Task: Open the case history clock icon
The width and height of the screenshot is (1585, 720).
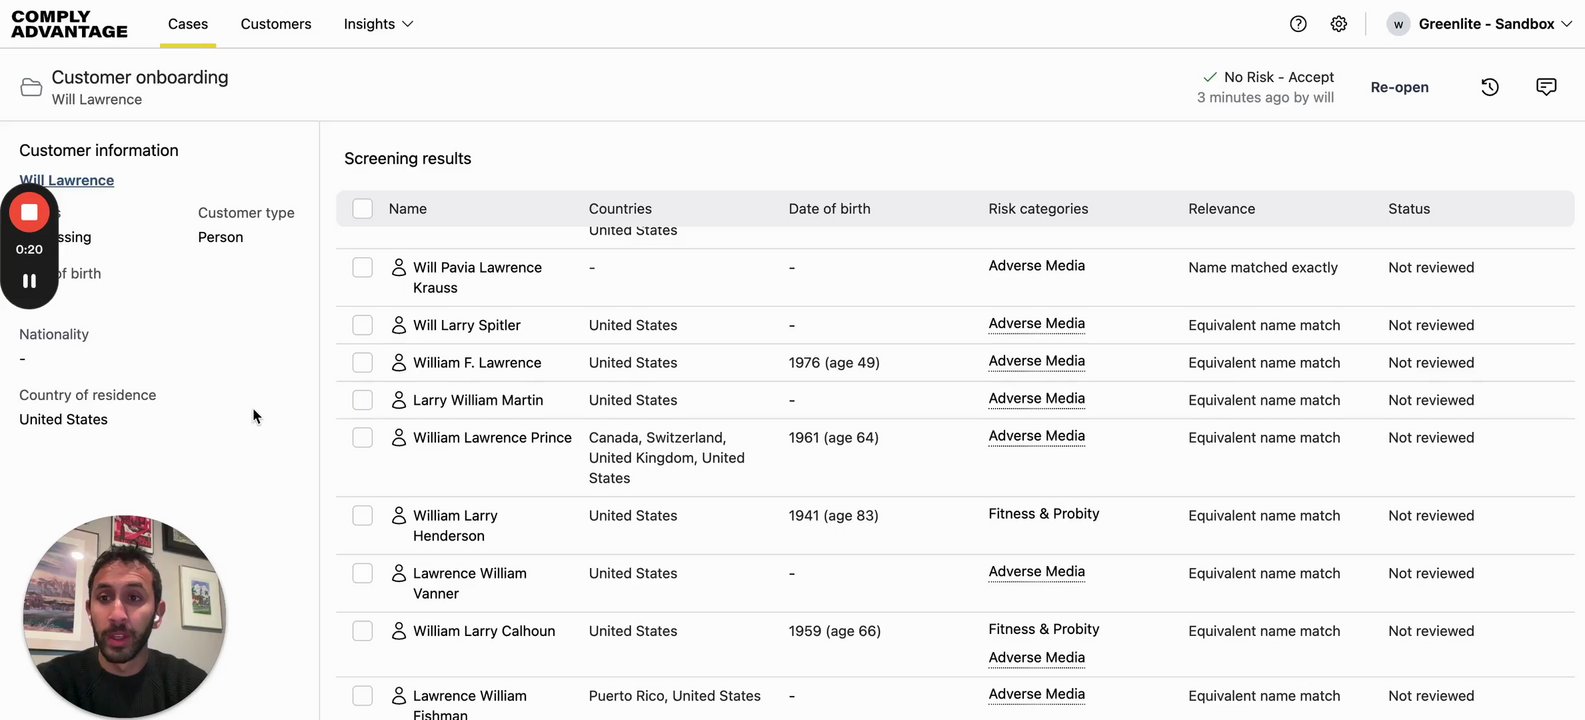Action: pos(1490,87)
